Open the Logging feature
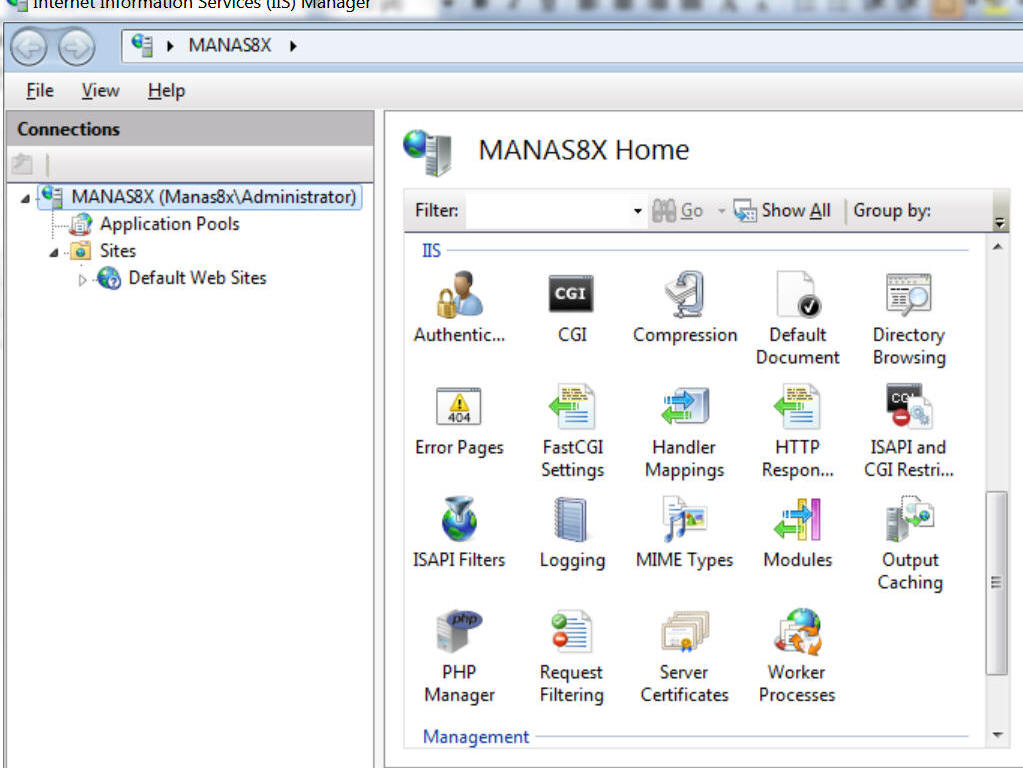 [x=572, y=533]
